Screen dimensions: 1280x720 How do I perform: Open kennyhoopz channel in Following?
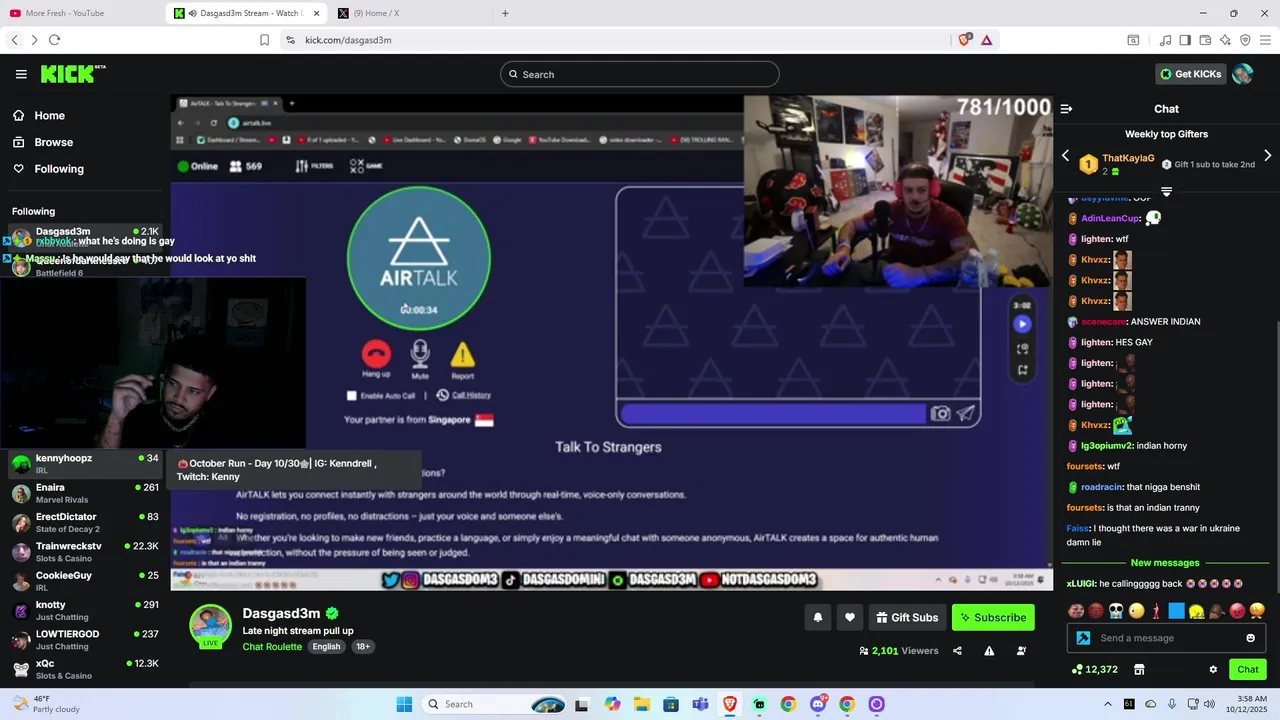84,464
